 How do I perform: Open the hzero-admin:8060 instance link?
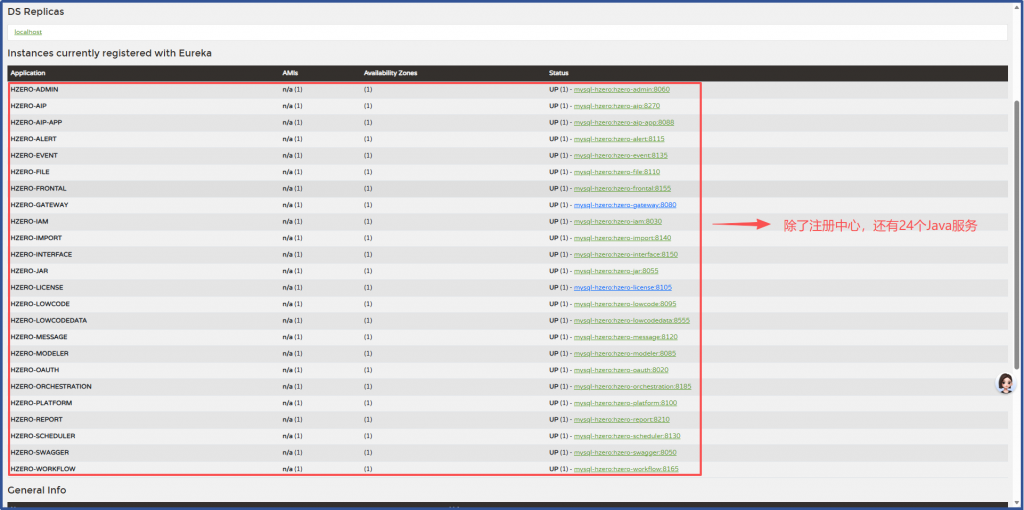(621, 89)
